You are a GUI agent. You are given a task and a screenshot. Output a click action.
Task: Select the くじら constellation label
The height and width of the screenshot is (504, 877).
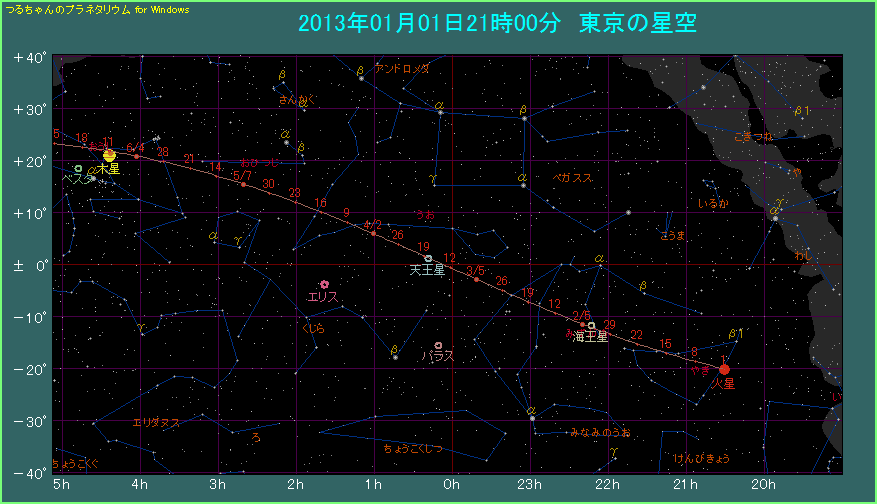tap(312, 327)
